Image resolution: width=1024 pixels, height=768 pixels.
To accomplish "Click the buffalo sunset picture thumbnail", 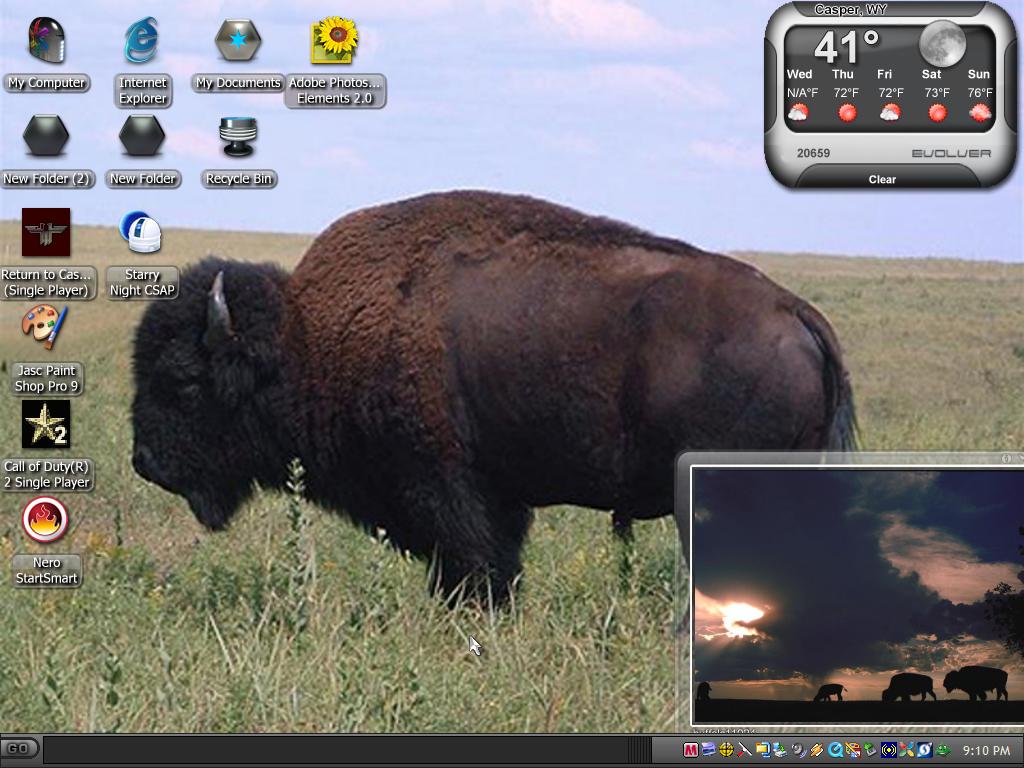I will [858, 595].
